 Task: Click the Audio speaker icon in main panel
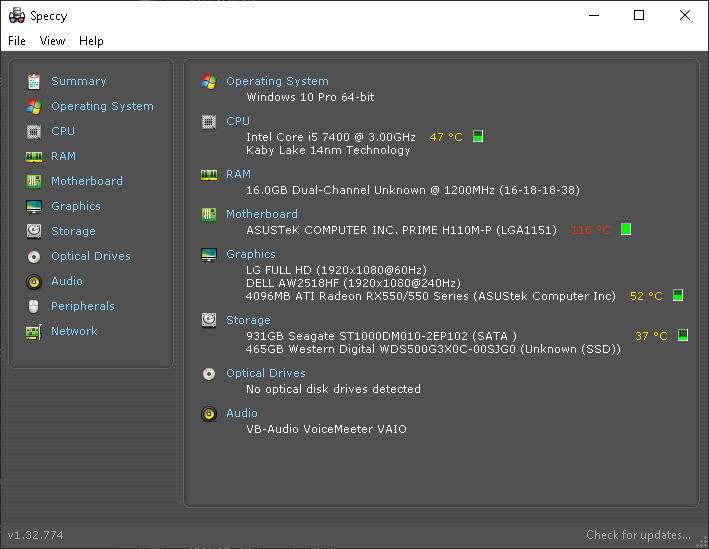click(x=209, y=414)
